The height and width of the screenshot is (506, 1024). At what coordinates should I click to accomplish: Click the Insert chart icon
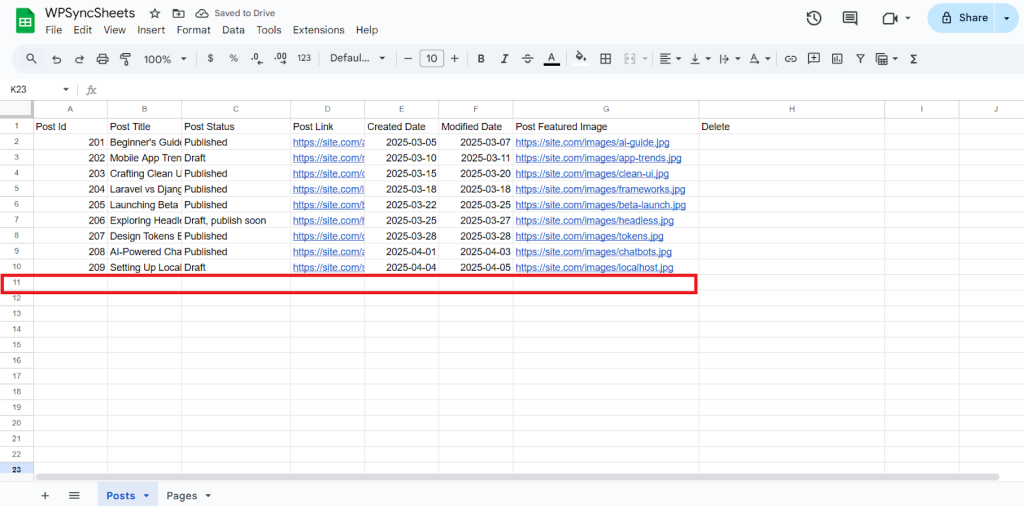pos(837,59)
